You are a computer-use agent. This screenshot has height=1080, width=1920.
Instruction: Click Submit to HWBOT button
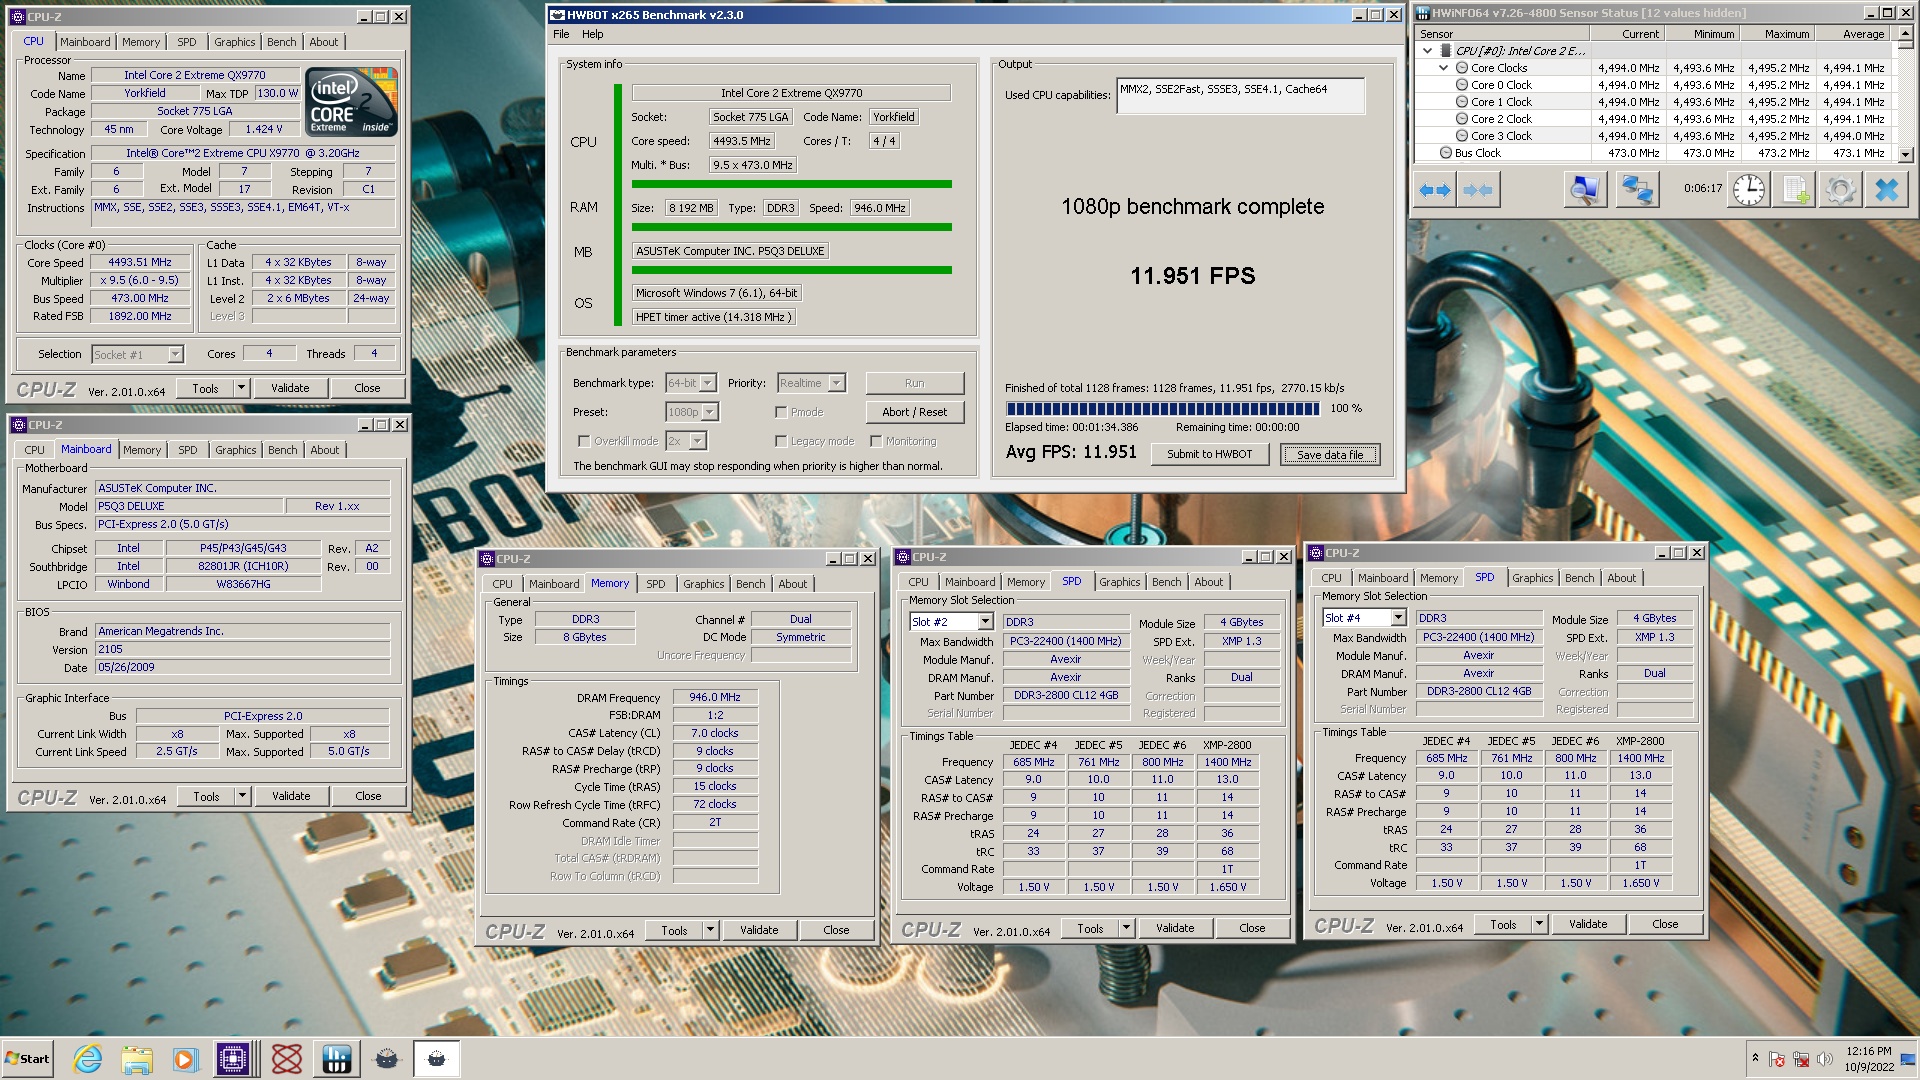pyautogui.click(x=1209, y=454)
